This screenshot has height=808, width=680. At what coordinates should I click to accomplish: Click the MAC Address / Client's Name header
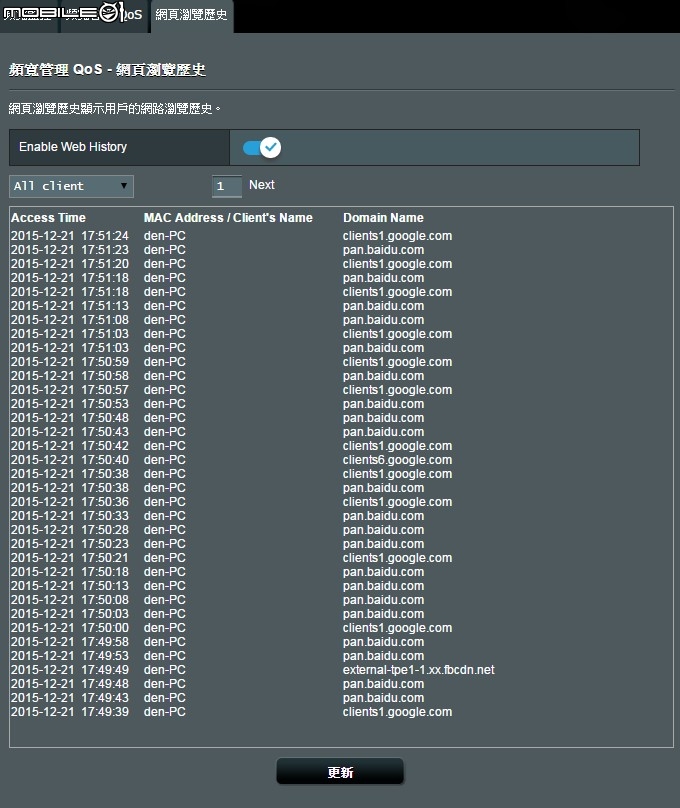[228, 218]
